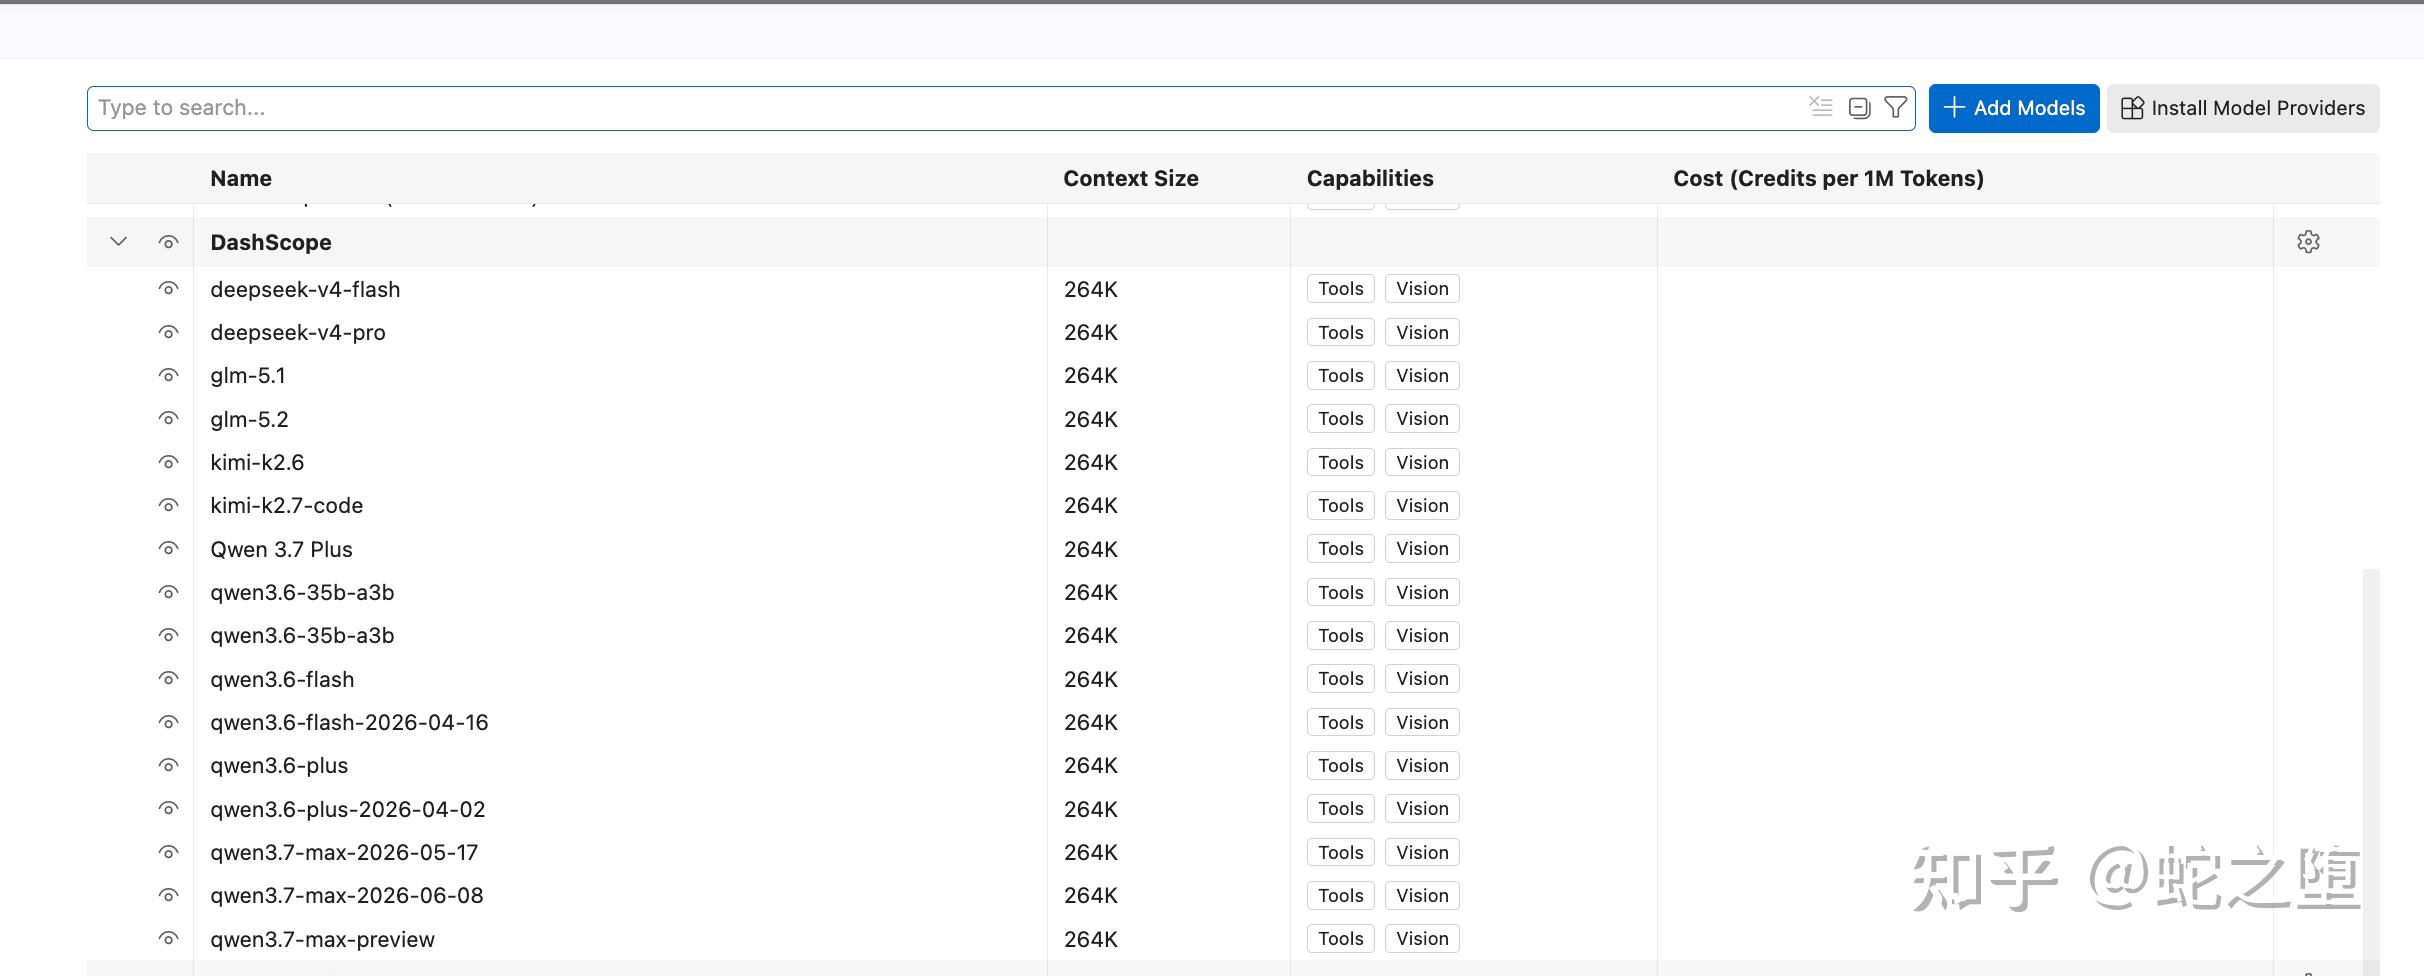
Task: Select the deepseek-v4-flash model name
Action: click(x=305, y=289)
